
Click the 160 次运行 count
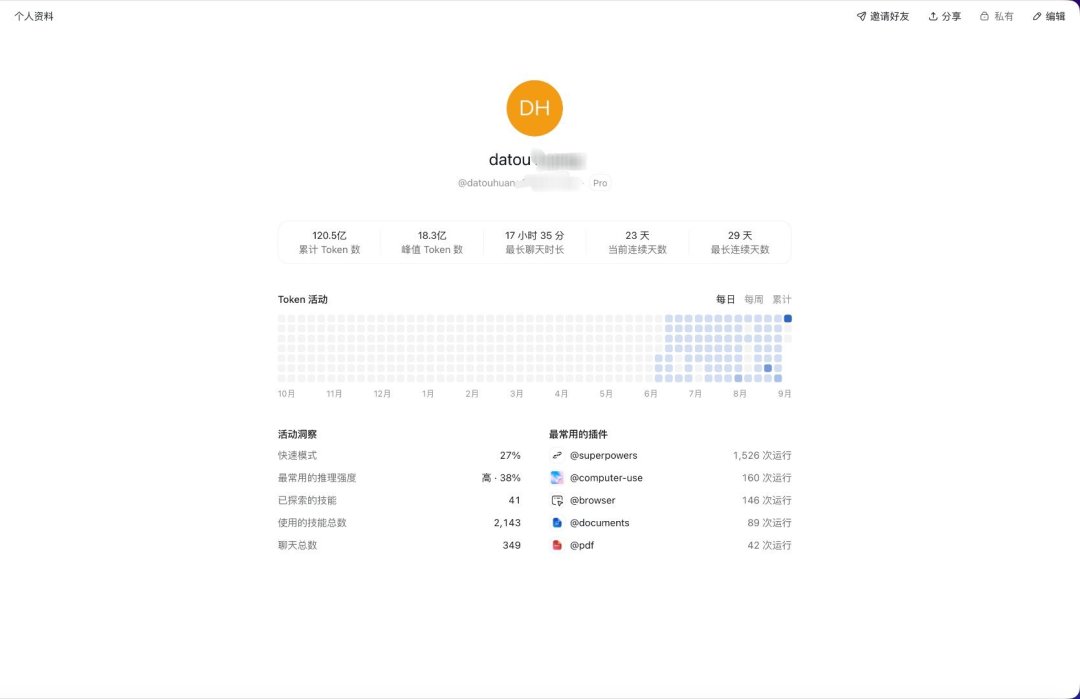[x=767, y=478]
